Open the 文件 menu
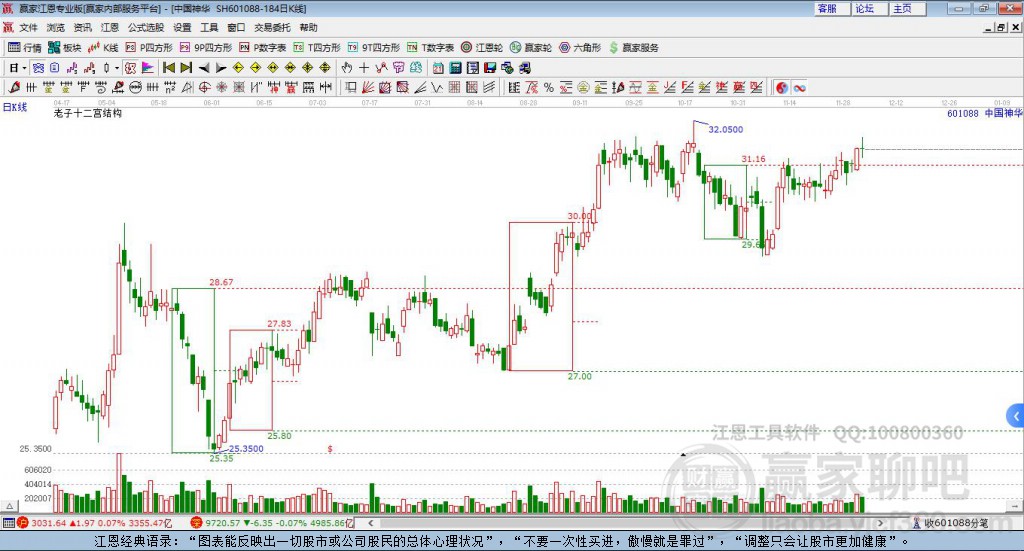 point(28,27)
